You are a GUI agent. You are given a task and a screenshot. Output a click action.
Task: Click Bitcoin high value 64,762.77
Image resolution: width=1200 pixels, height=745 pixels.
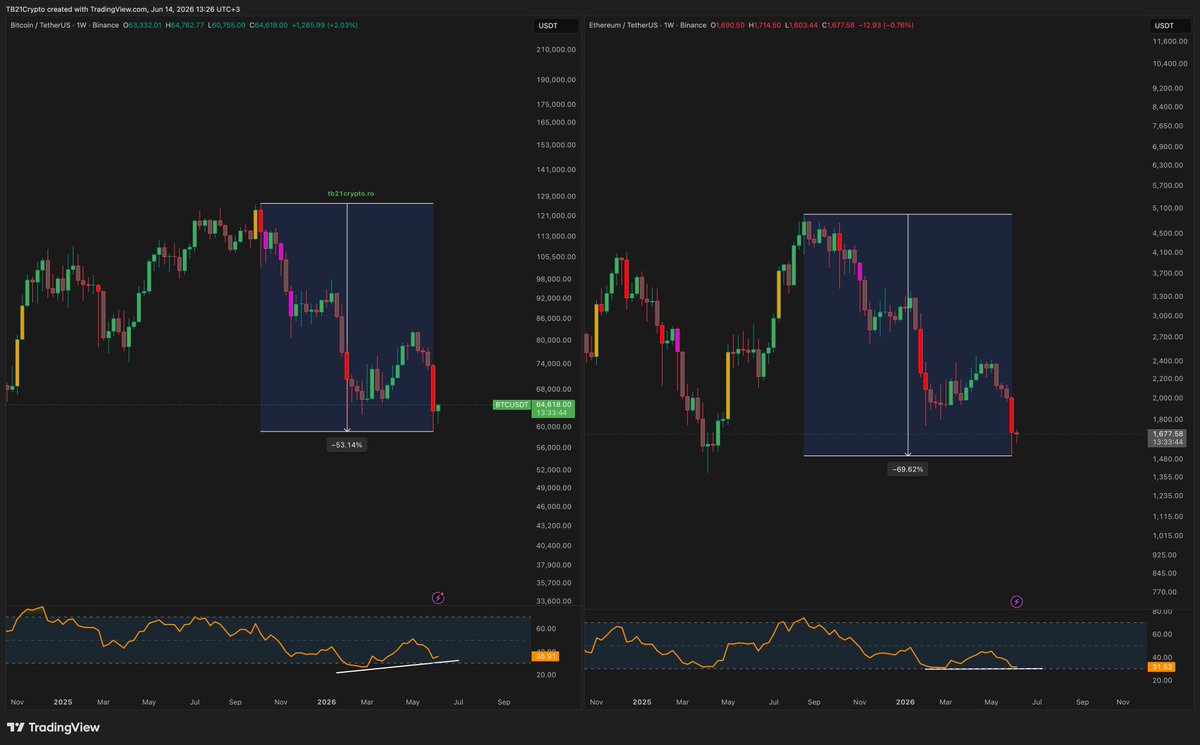click(x=185, y=24)
